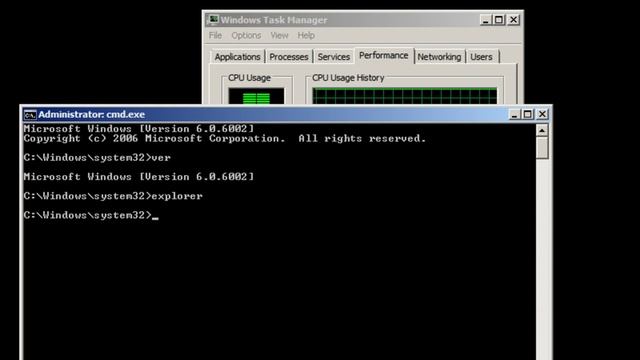Image resolution: width=640 pixels, height=360 pixels.
Task: Click the current empty command prompt line
Action: (91, 215)
